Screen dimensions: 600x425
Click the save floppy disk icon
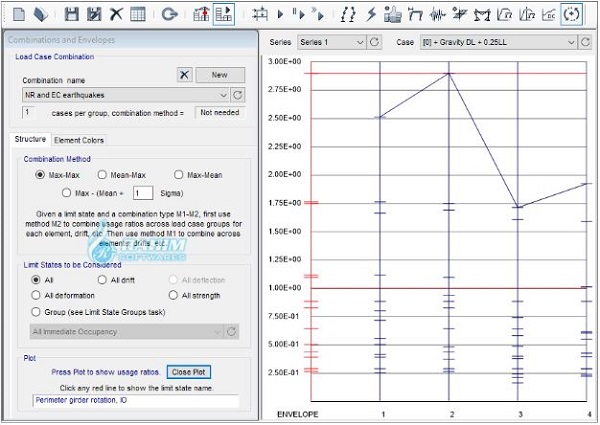[x=71, y=14]
